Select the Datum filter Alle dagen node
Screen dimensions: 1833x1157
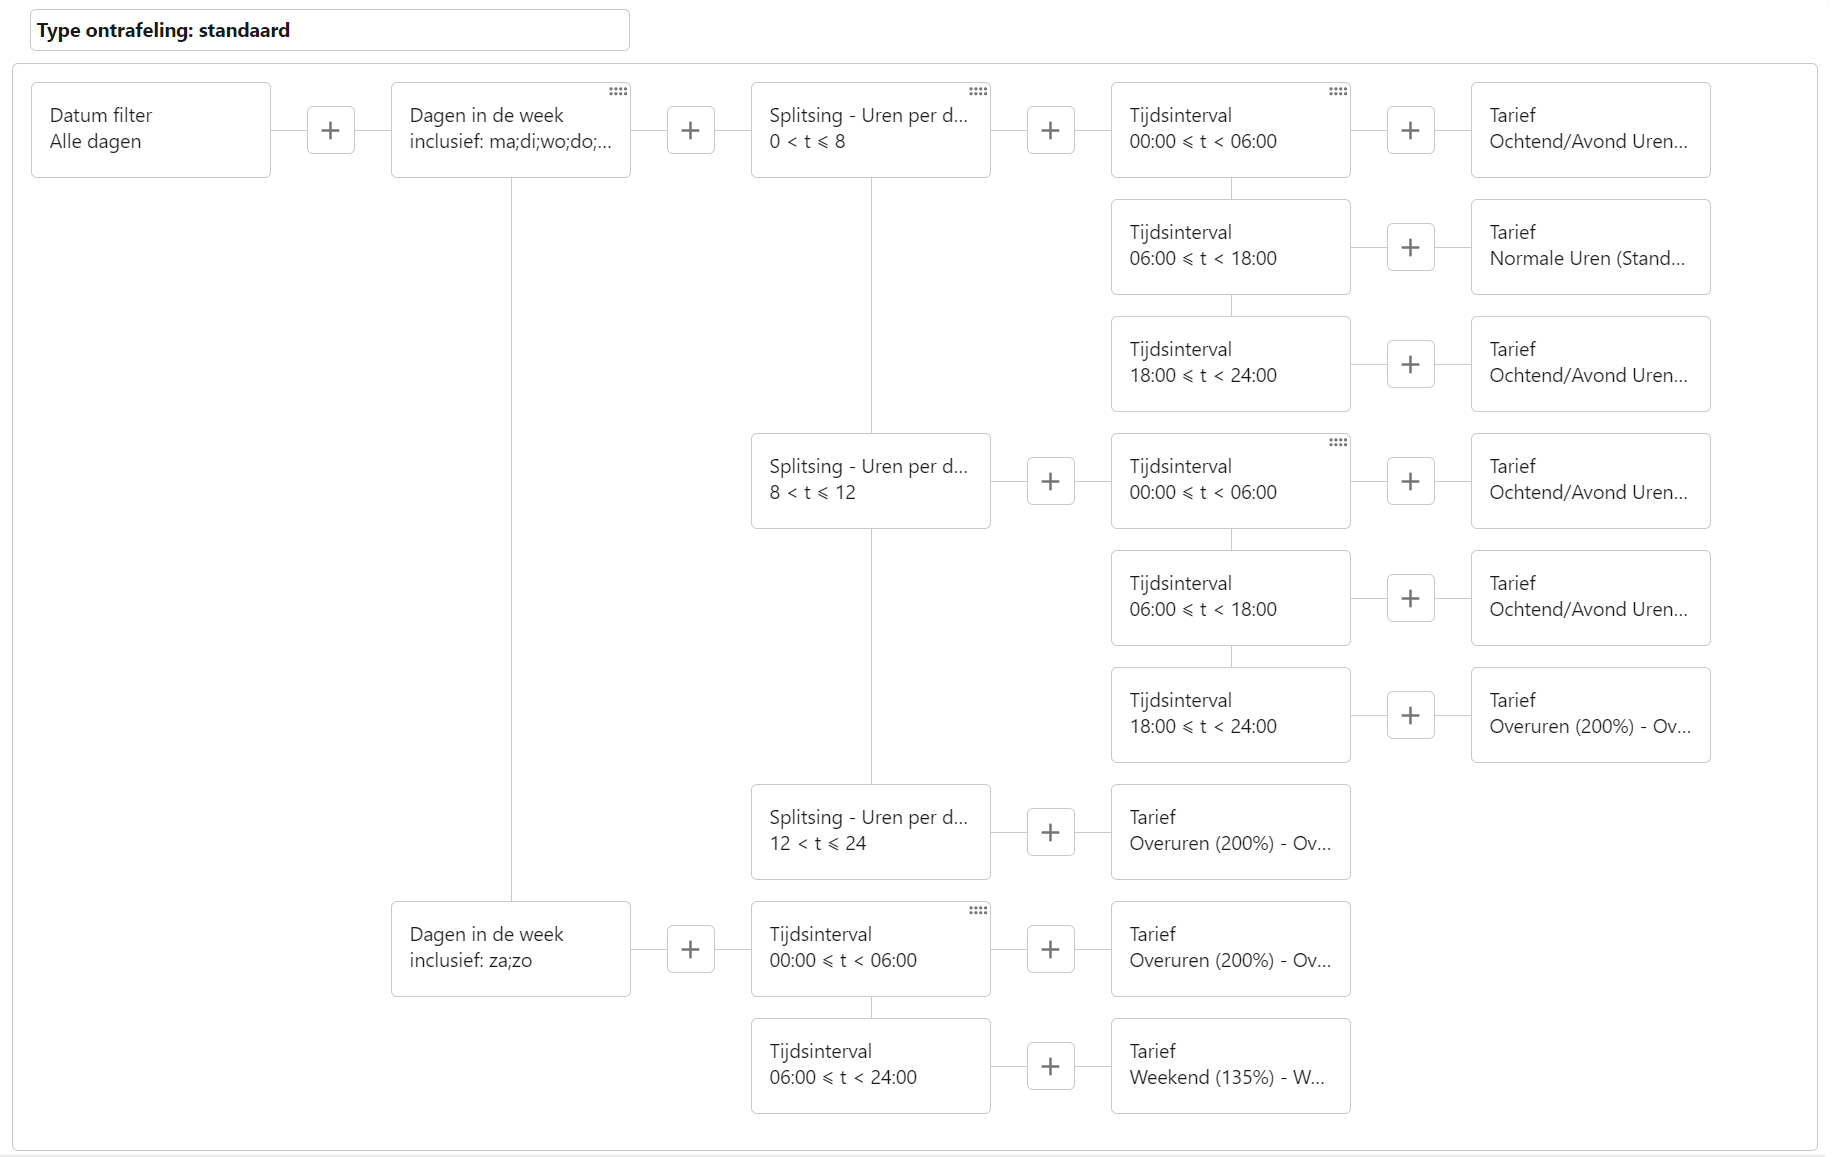[x=151, y=130]
